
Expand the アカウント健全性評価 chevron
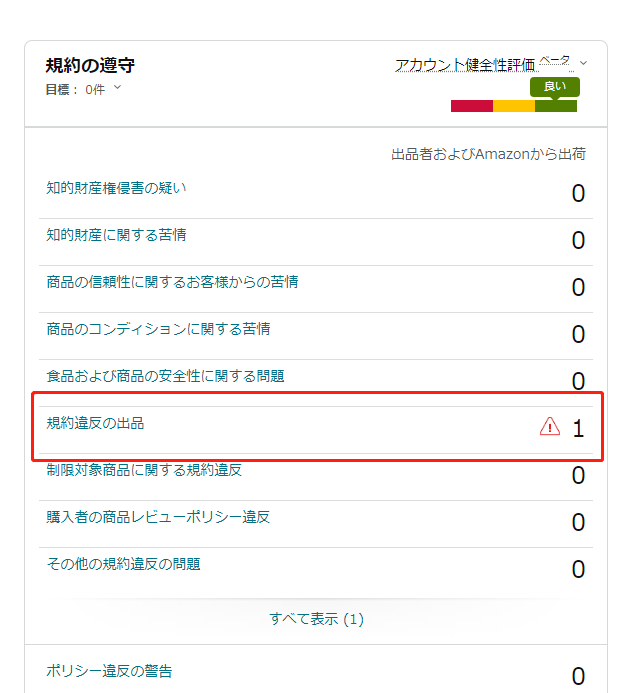point(583,63)
